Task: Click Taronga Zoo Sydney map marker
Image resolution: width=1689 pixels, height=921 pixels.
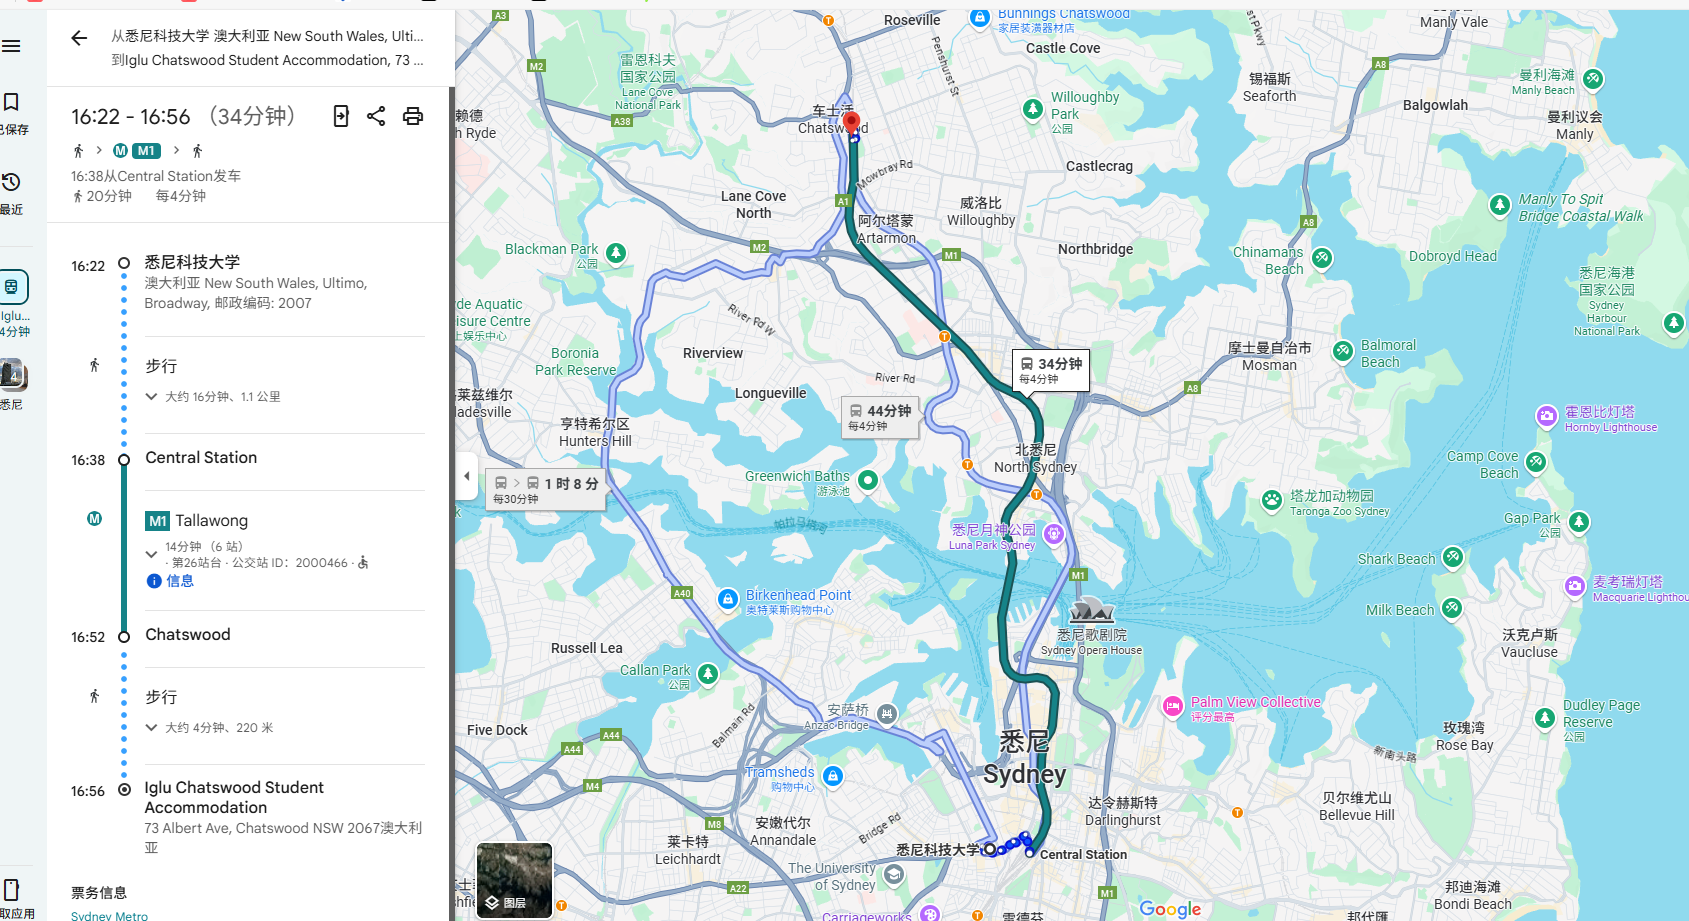Action: [x=1272, y=501]
